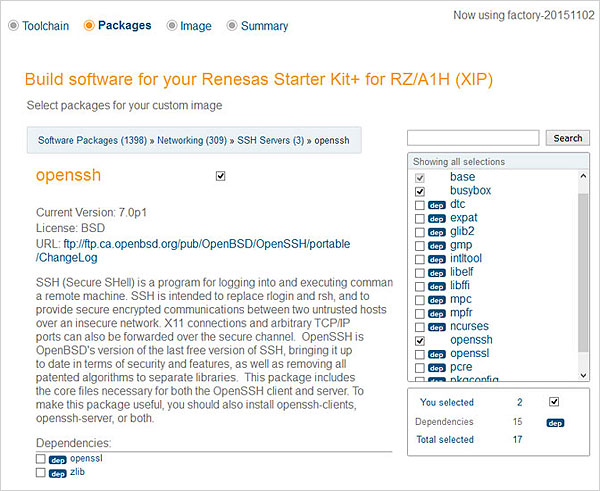Click scroll-up arrow of selections list

pyautogui.click(x=583, y=176)
